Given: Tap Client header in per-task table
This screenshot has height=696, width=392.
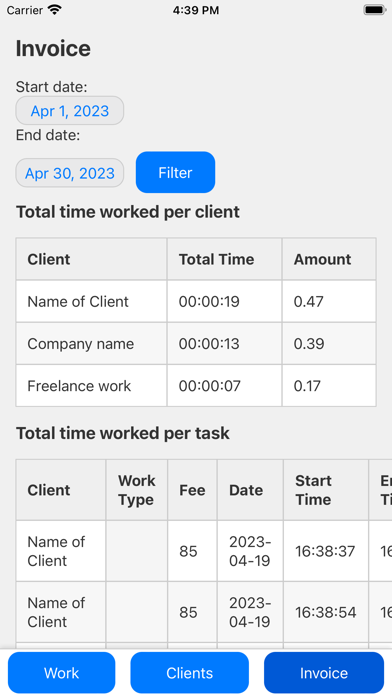Looking at the screenshot, I should (x=49, y=490).
